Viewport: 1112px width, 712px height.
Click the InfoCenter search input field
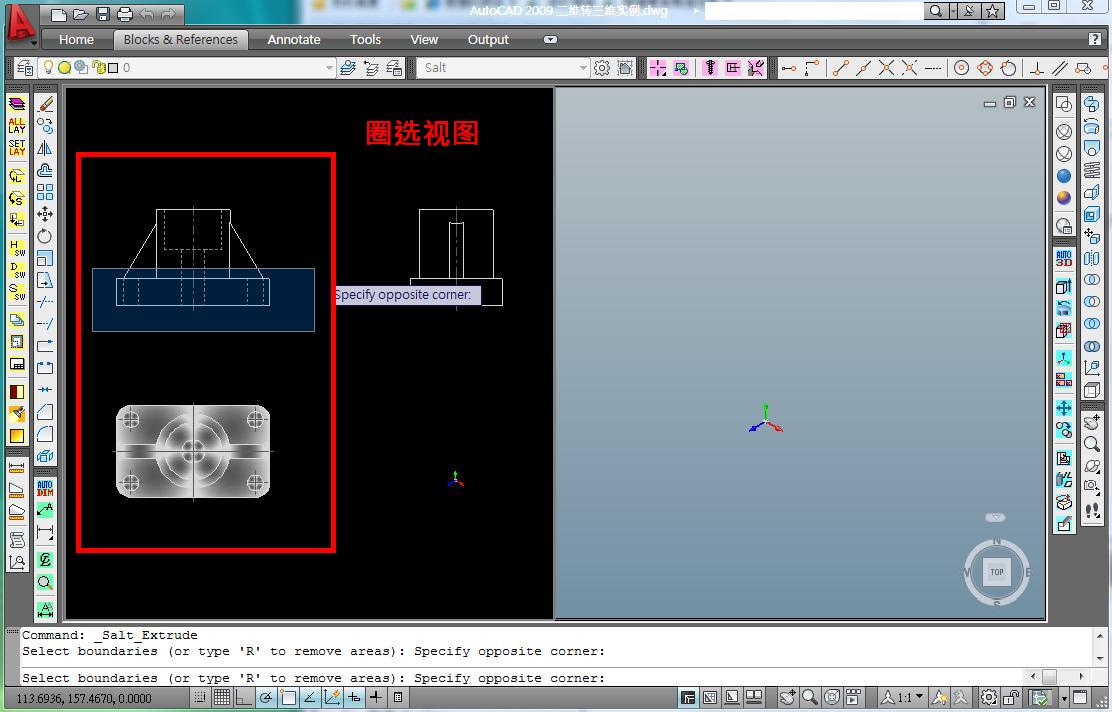pos(813,11)
